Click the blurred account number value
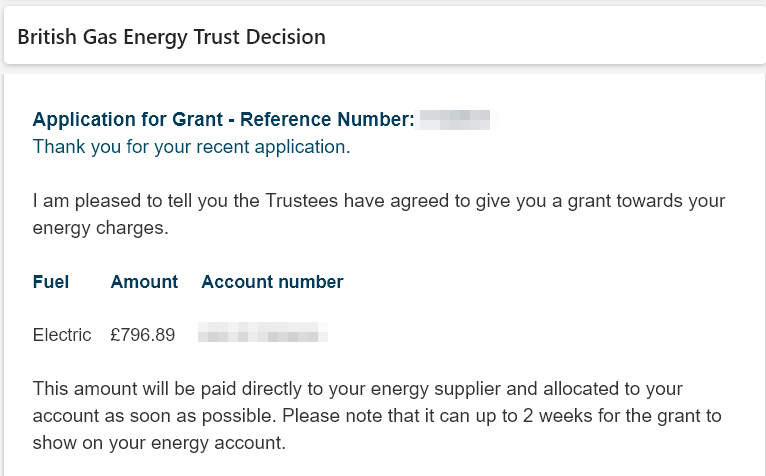 pos(263,332)
